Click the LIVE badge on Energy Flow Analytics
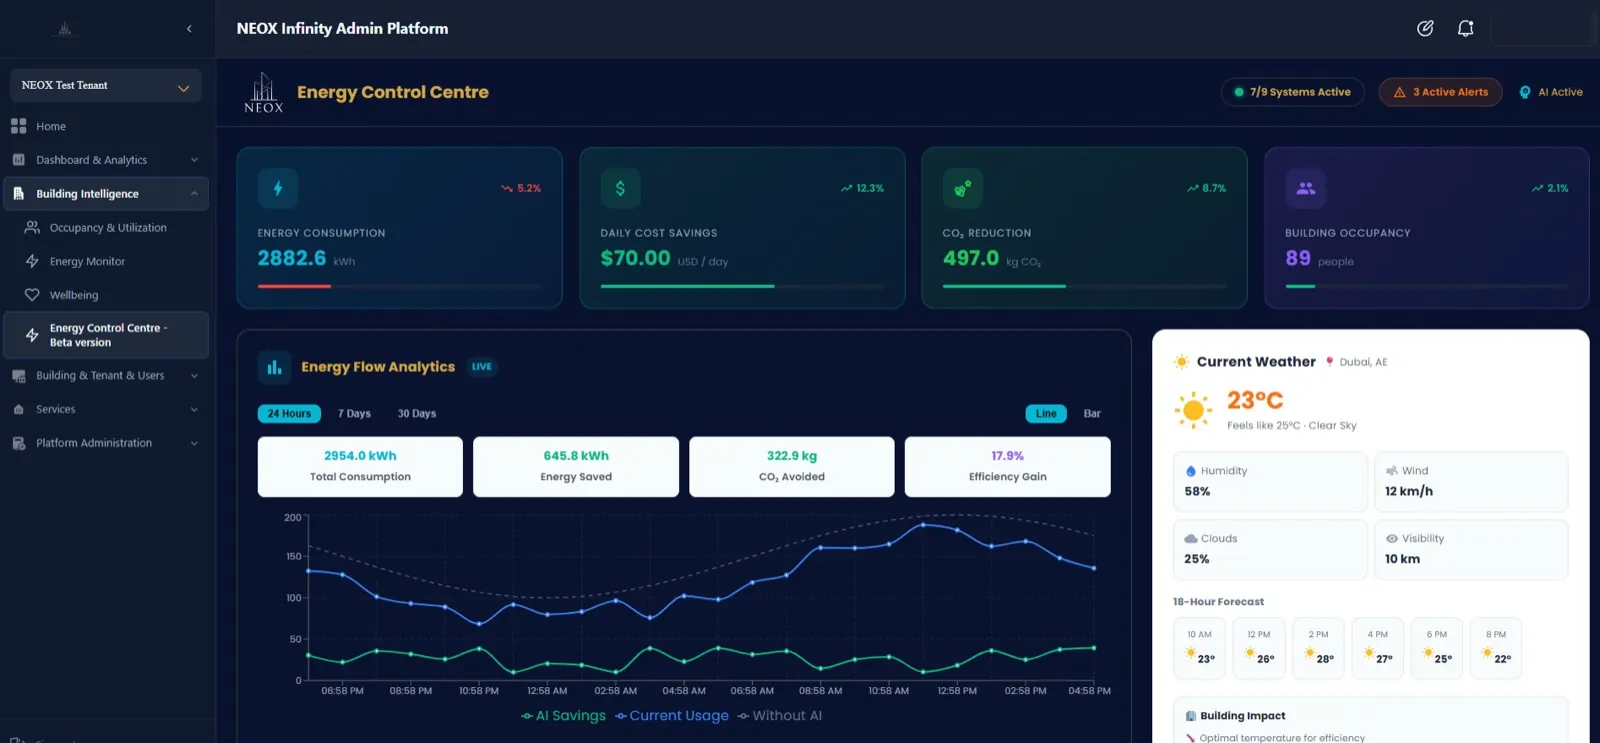Screen dimensions: 1600x743 (482, 367)
